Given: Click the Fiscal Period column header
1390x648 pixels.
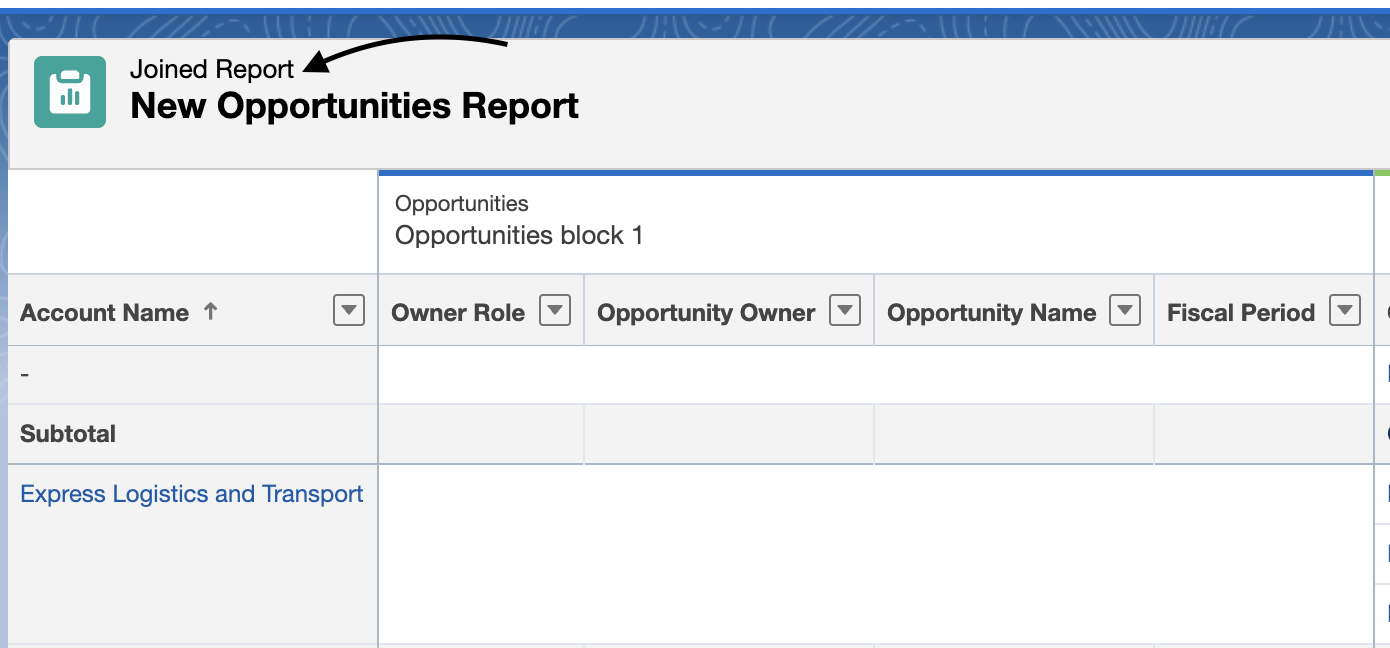Looking at the screenshot, I should (x=1241, y=311).
